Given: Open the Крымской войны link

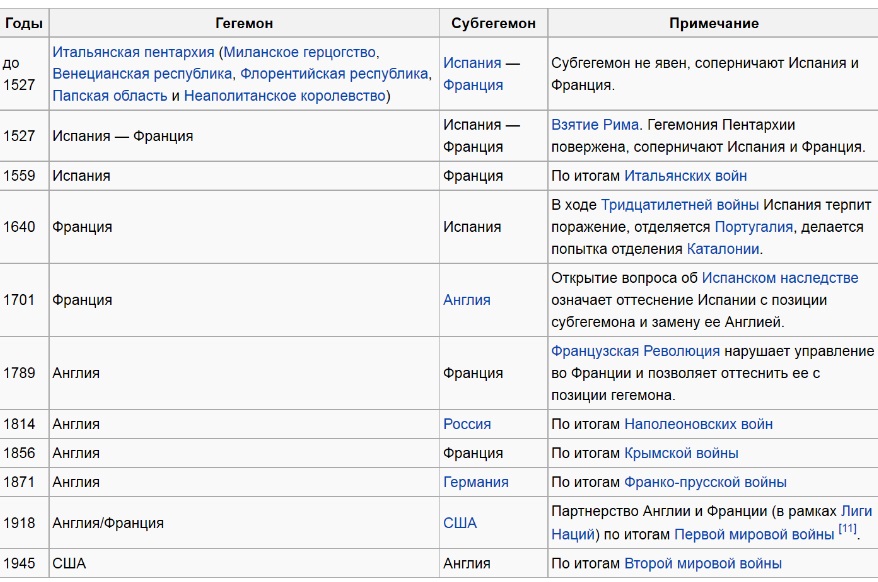Looking at the screenshot, I should pyautogui.click(x=681, y=453).
